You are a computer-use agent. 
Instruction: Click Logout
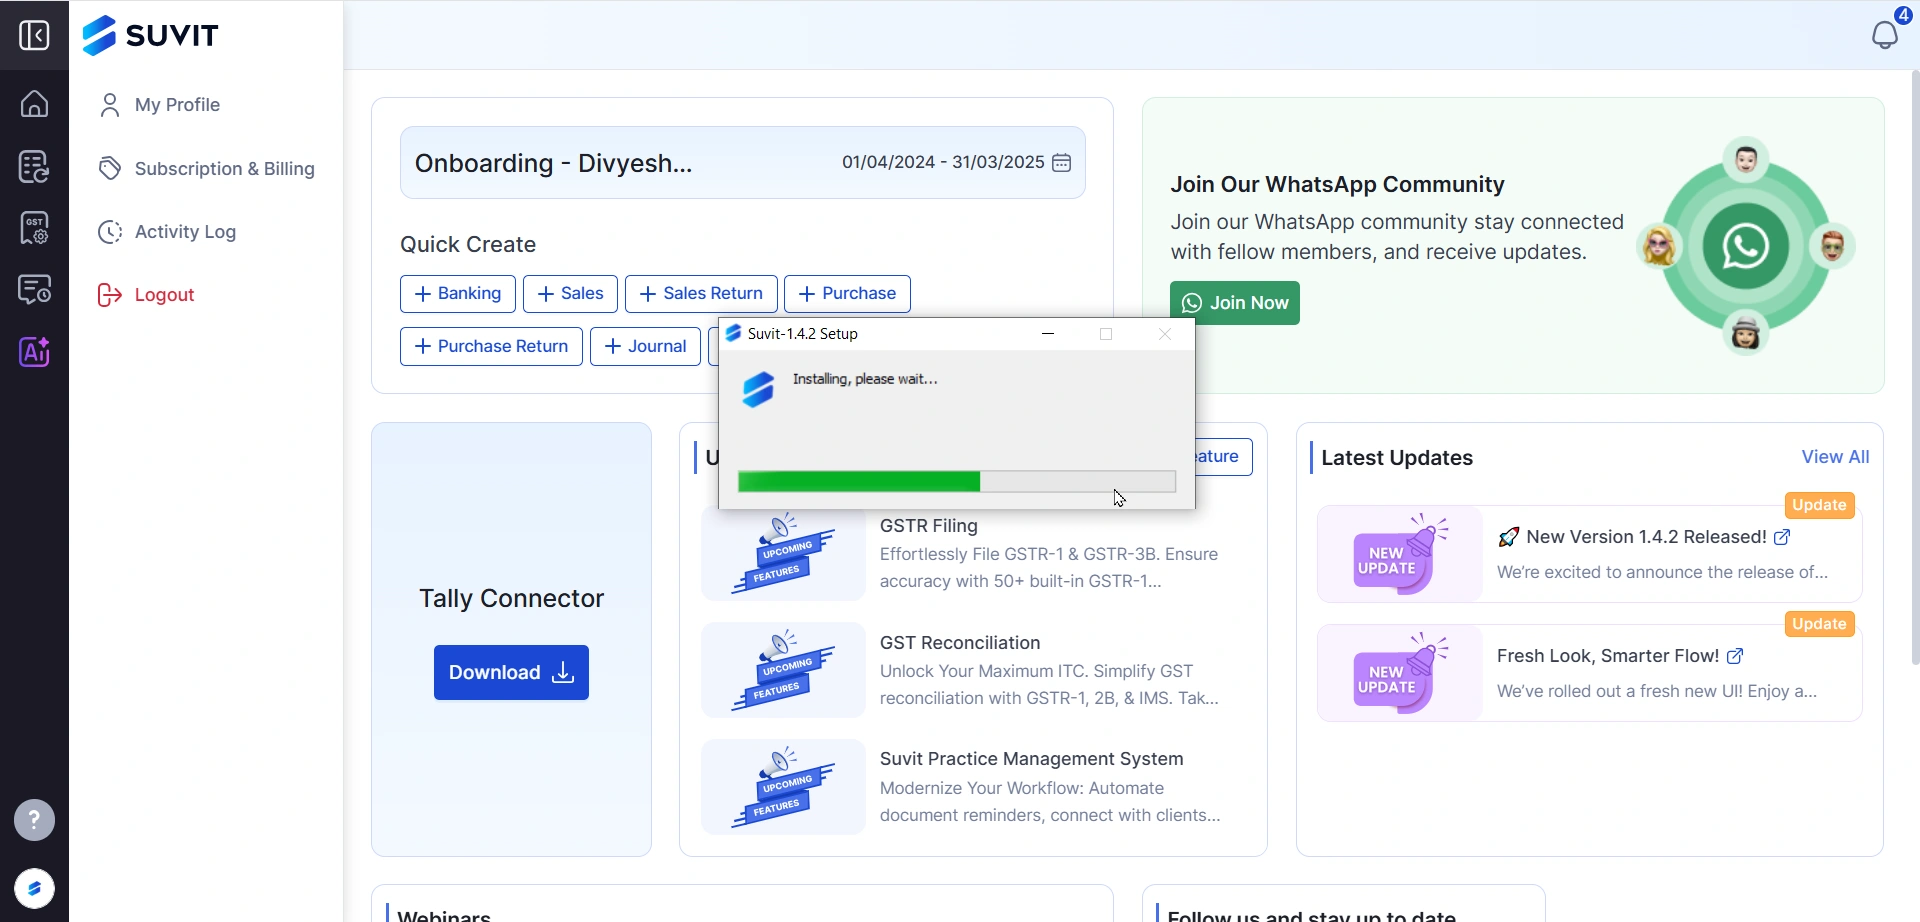[x=146, y=295]
